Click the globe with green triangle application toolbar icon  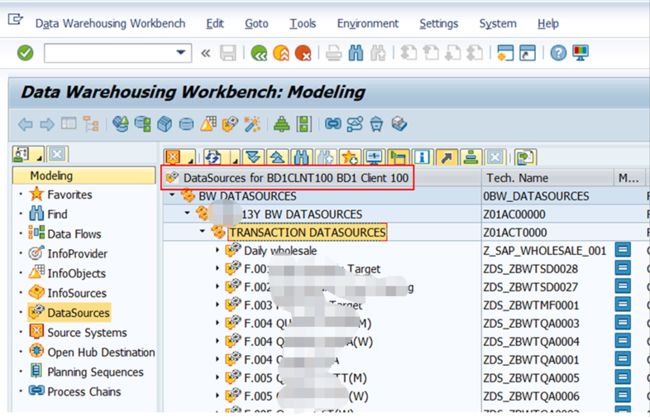[x=121, y=124]
